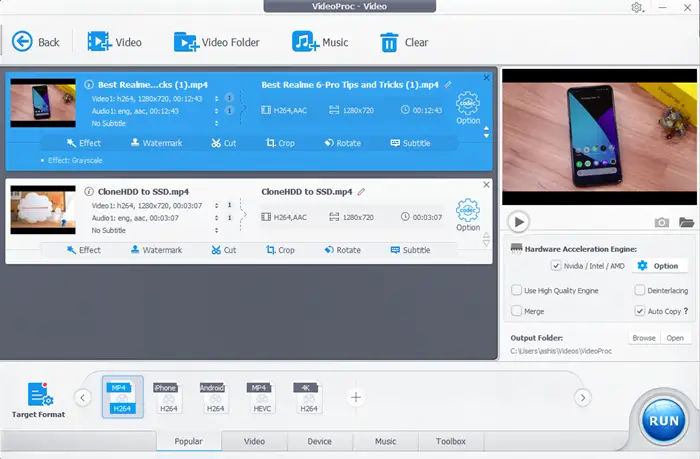700x459 pixels.
Task: Open hardware acceleration Option button
Action: pyautogui.click(x=659, y=266)
